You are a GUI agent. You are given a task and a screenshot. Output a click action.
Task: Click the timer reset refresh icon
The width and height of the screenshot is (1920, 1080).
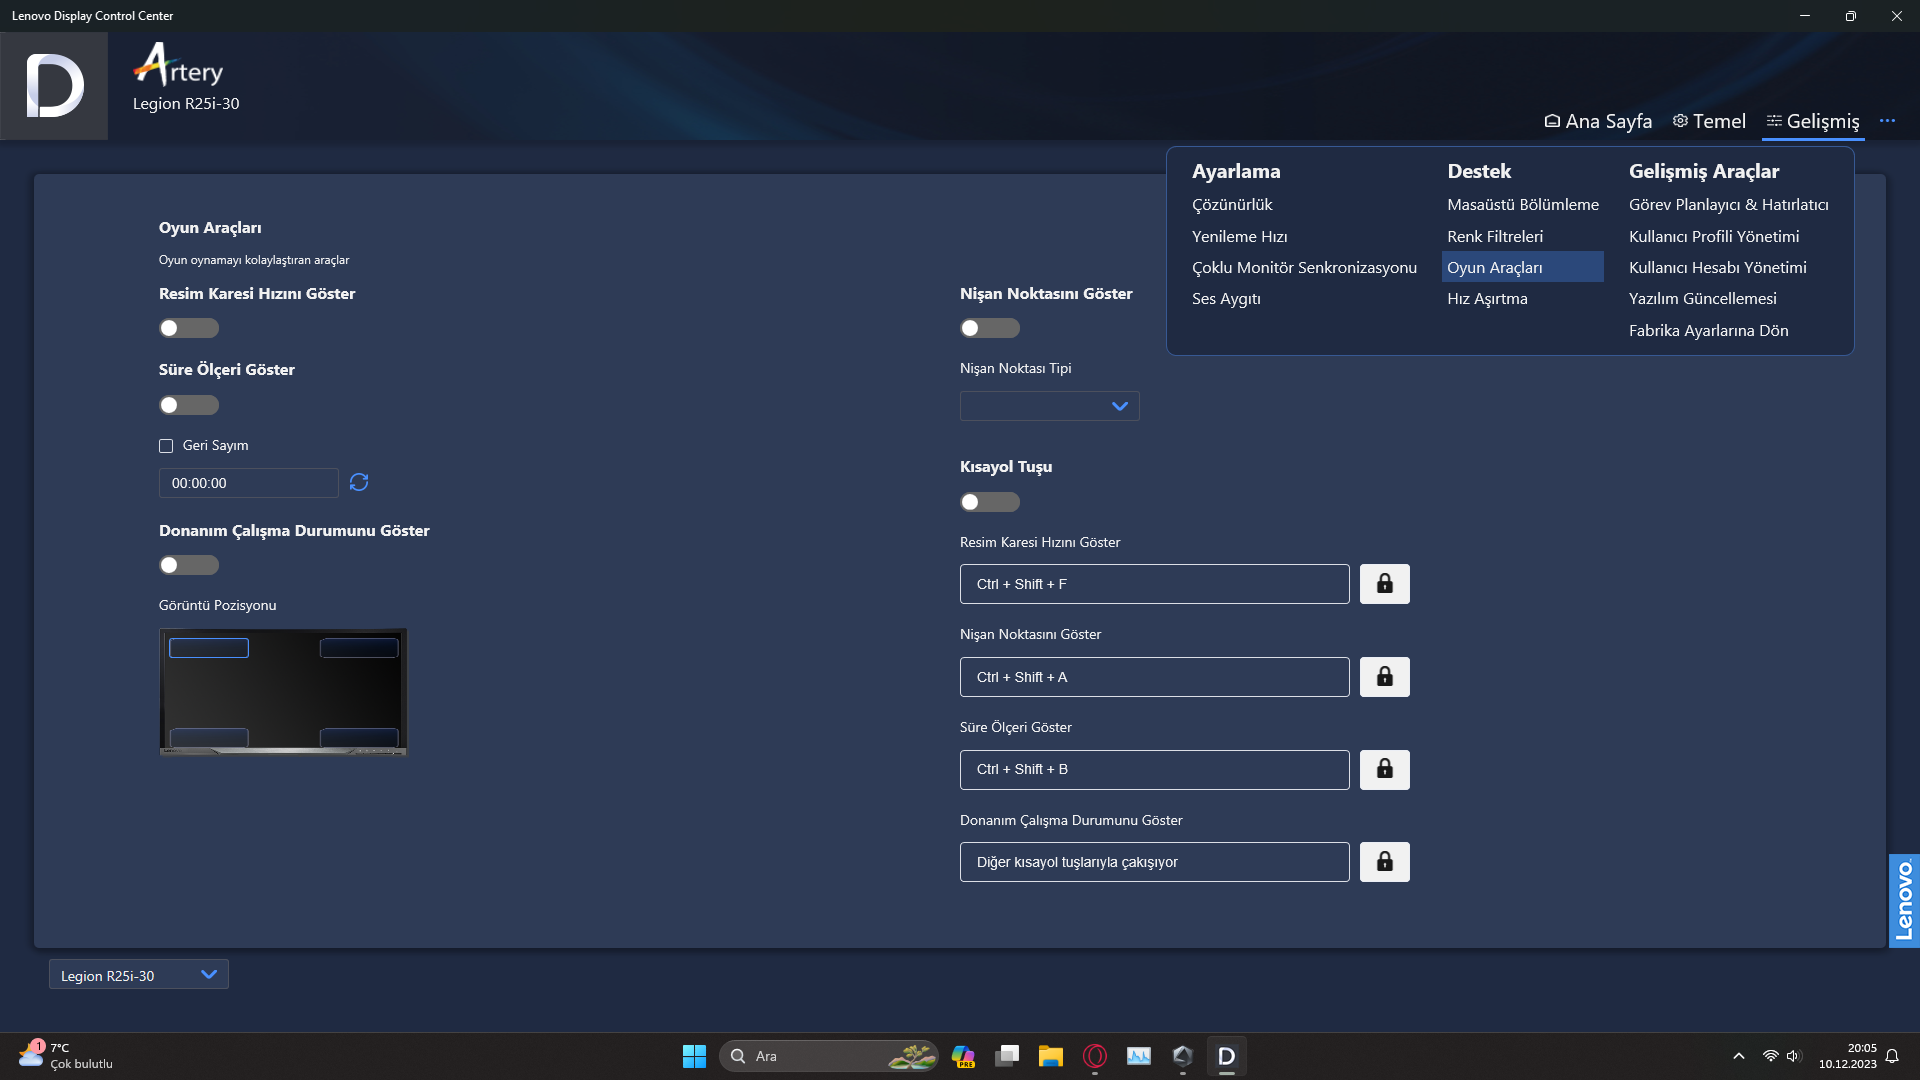tap(359, 483)
